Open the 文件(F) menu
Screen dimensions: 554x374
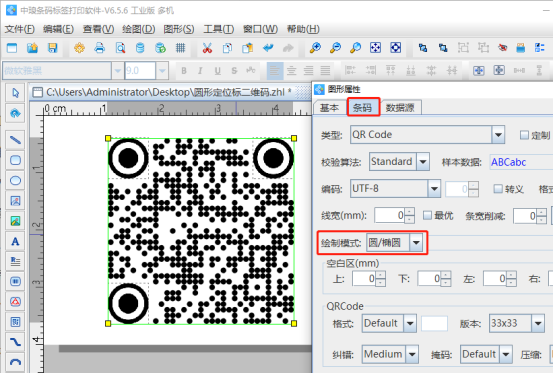coord(20,29)
